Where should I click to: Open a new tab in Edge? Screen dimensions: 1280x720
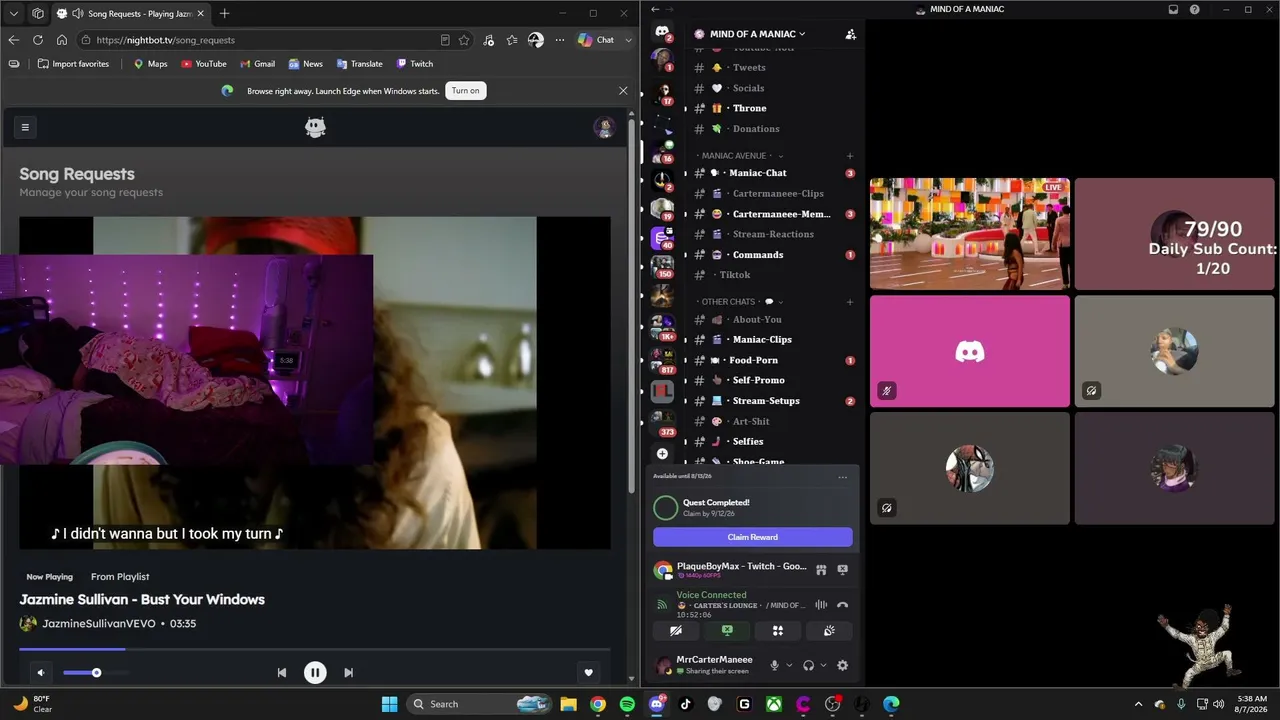[224, 13]
